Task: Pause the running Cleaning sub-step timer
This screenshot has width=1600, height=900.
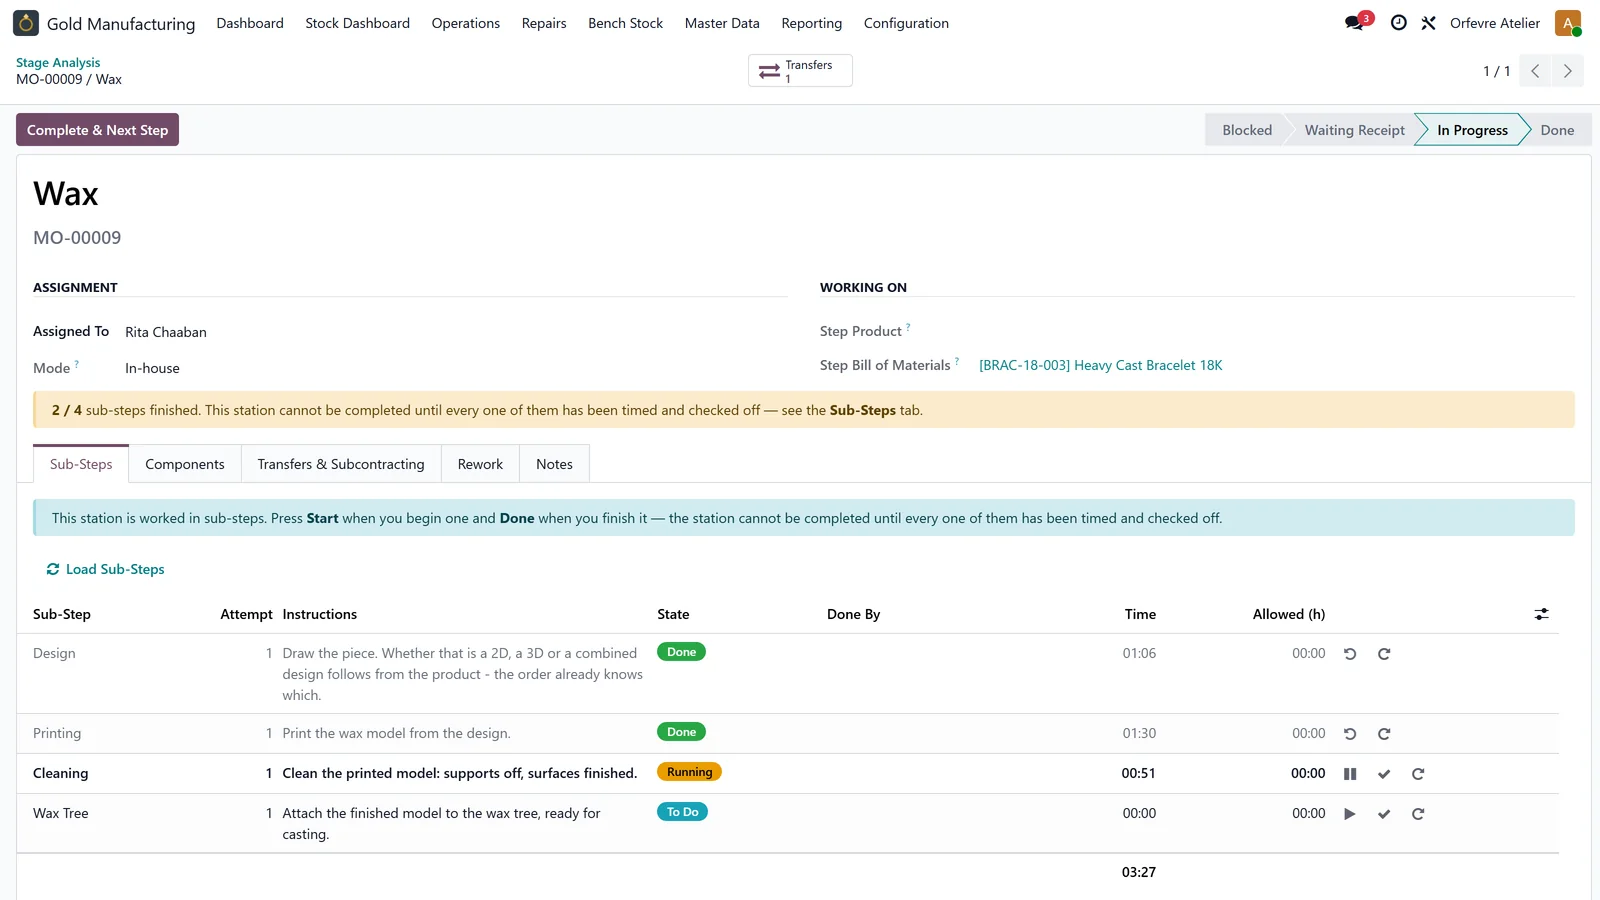Action: pyautogui.click(x=1350, y=774)
